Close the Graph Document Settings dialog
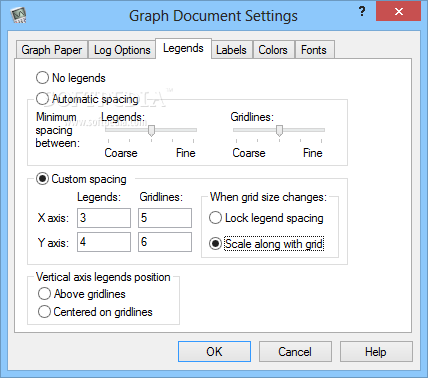 point(398,12)
